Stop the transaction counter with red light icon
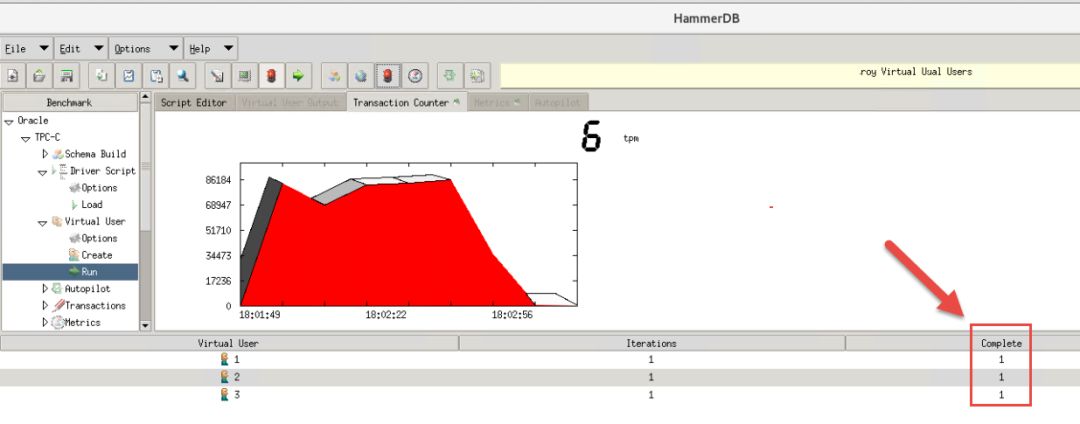Viewport: 1080px width, 424px height. [387, 76]
